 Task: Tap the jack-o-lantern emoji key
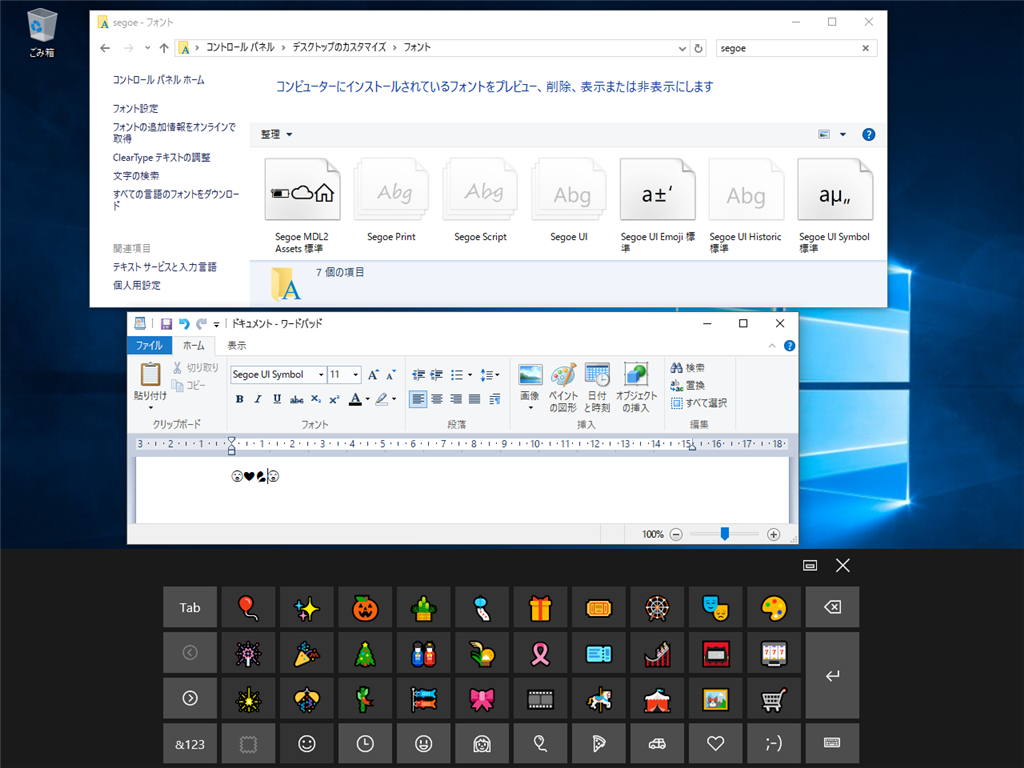[365, 607]
